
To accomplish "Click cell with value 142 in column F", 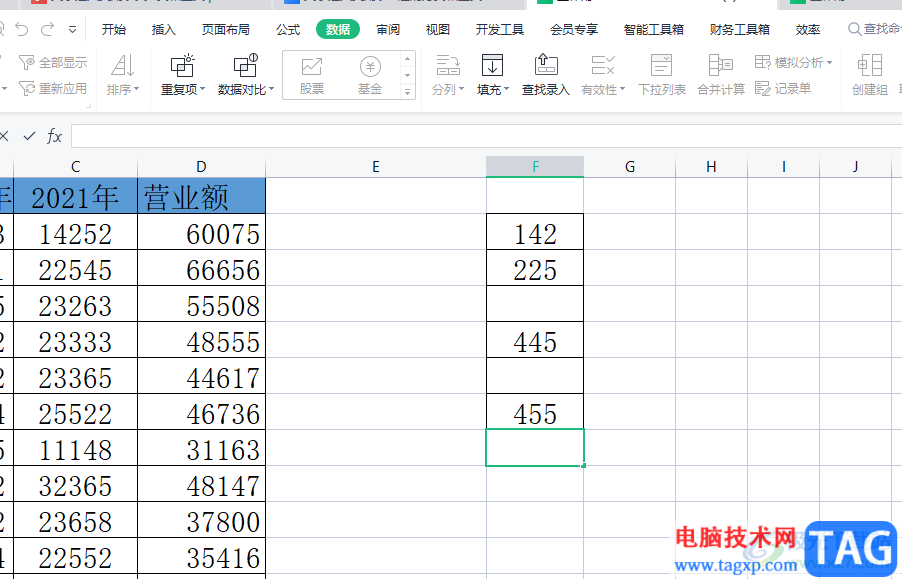I will (x=535, y=232).
